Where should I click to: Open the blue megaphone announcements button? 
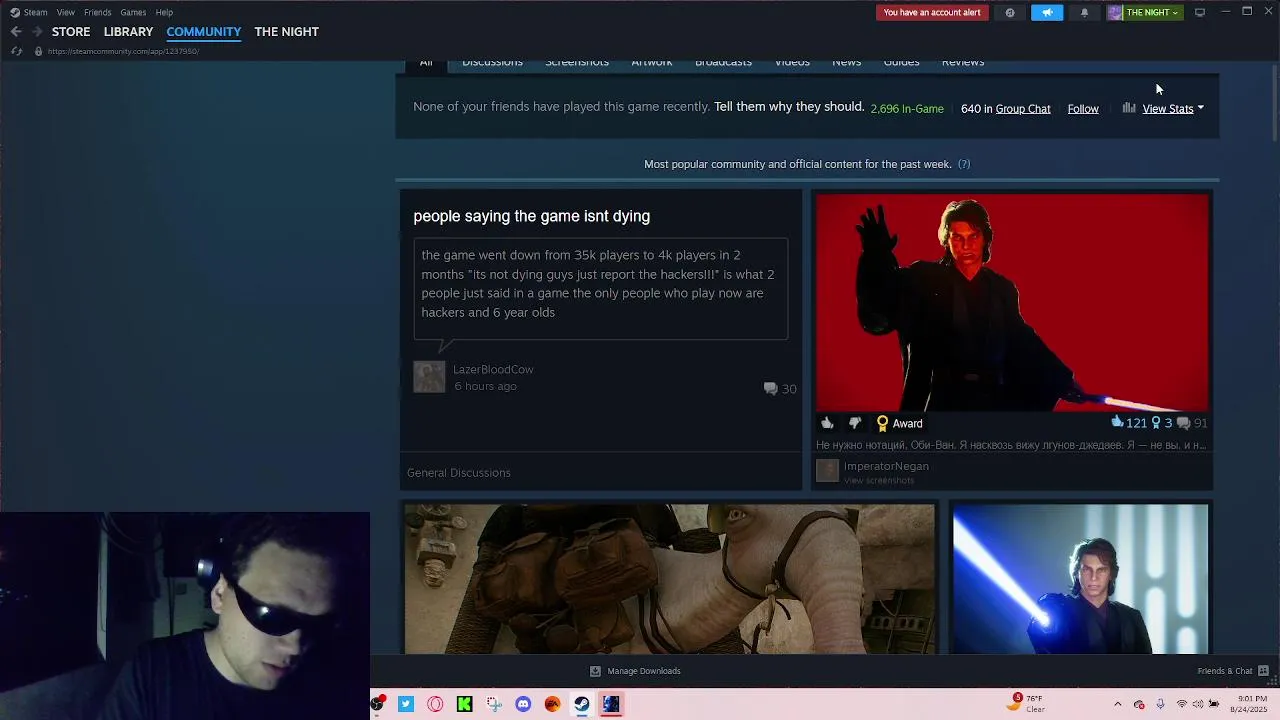click(1047, 12)
